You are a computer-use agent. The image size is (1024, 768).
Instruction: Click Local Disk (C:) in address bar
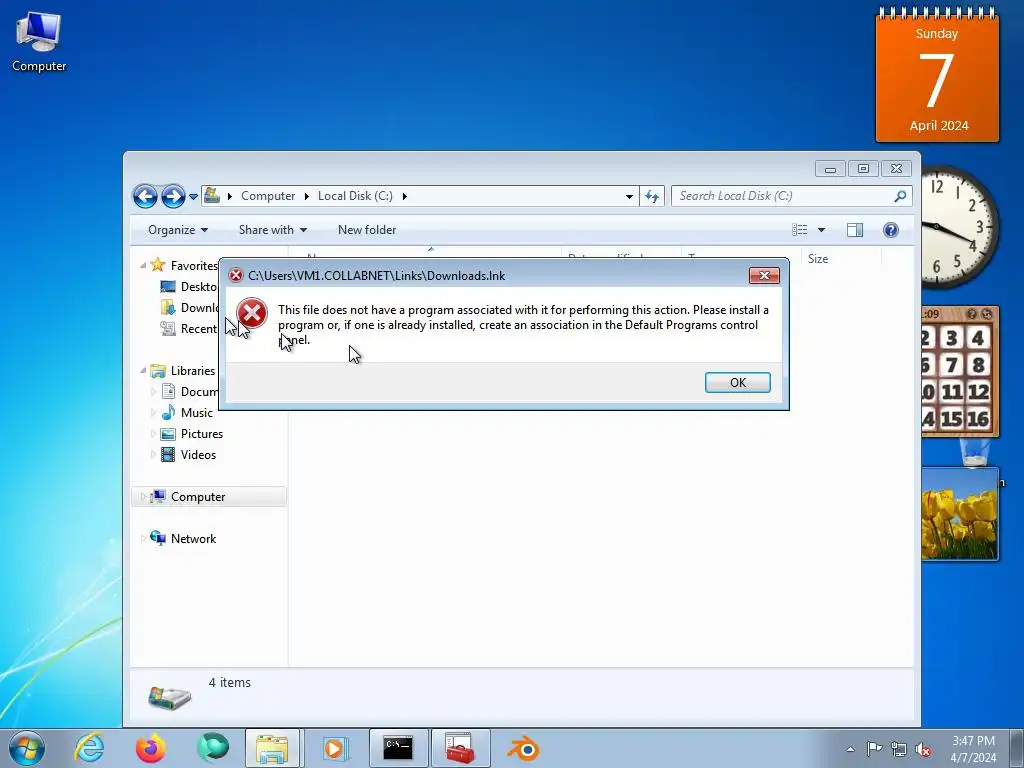[x=355, y=196]
